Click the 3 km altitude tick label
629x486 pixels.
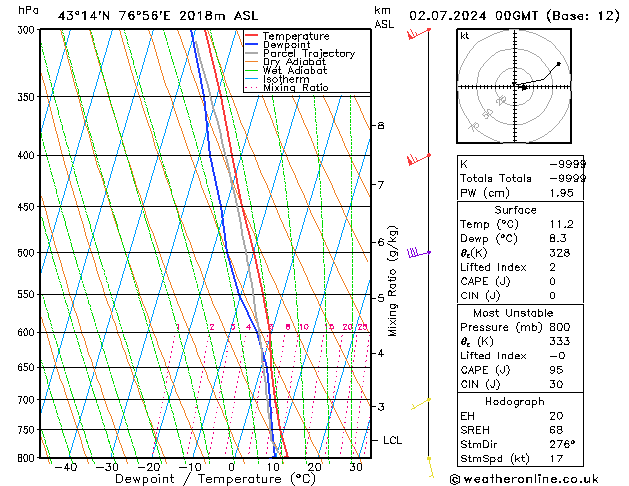[x=381, y=407]
